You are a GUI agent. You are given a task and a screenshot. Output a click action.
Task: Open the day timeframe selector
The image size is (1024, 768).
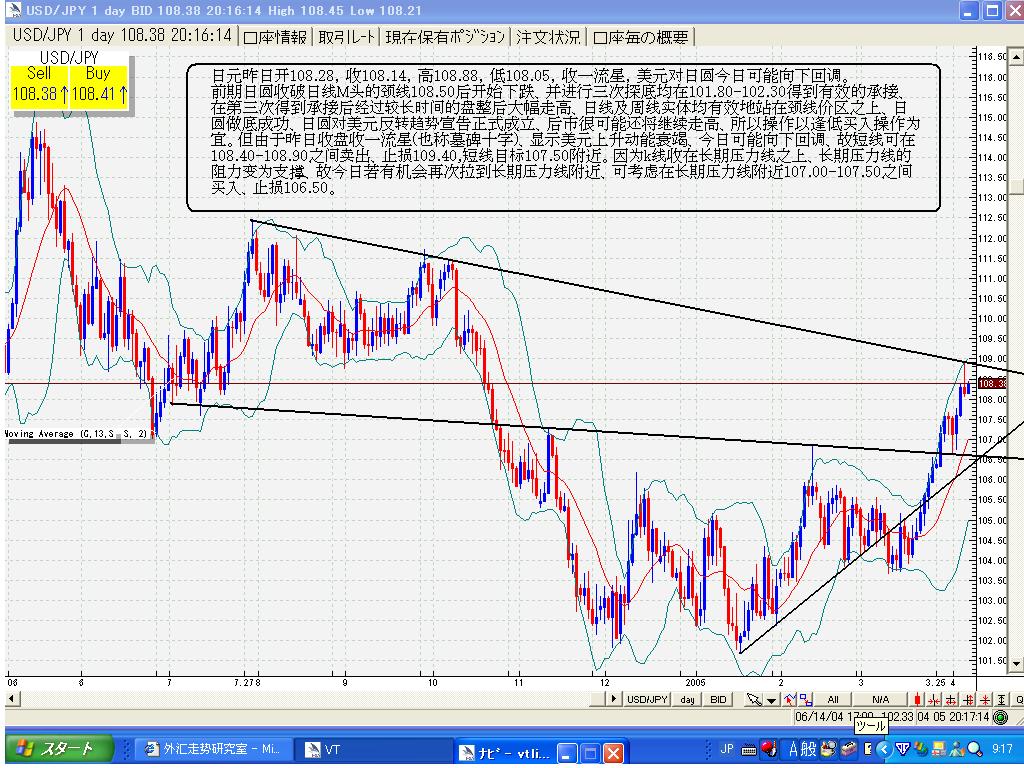pyautogui.click(x=687, y=699)
